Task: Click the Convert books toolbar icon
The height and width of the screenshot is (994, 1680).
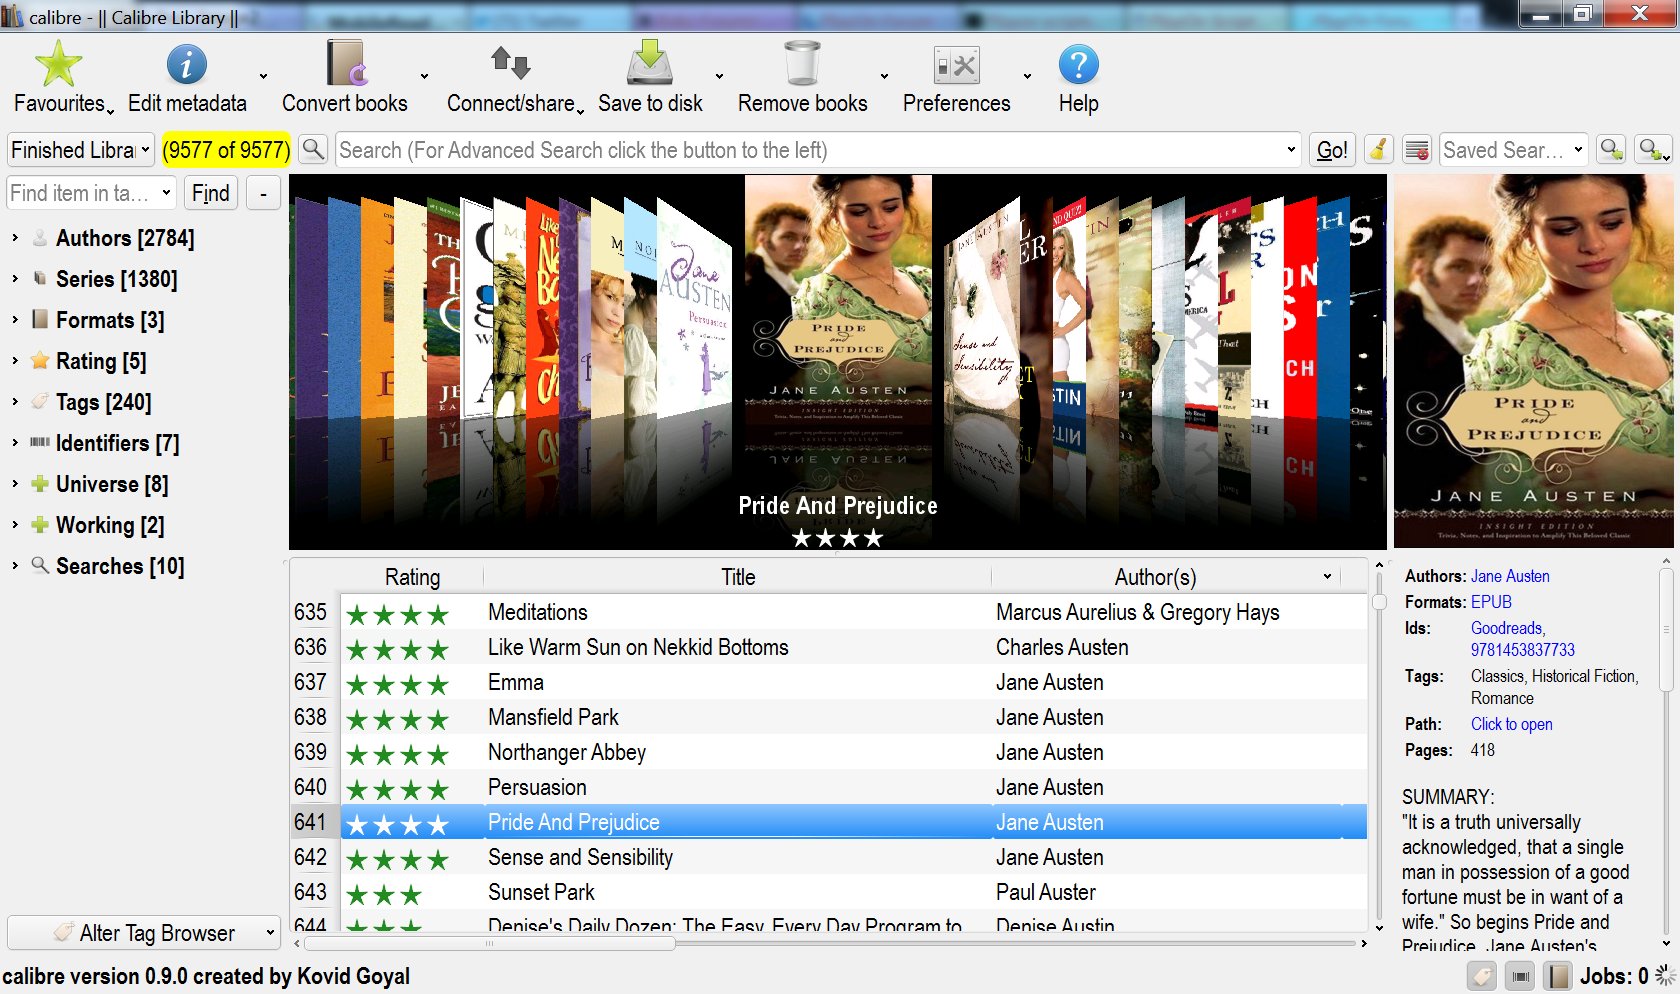Action: click(x=347, y=64)
